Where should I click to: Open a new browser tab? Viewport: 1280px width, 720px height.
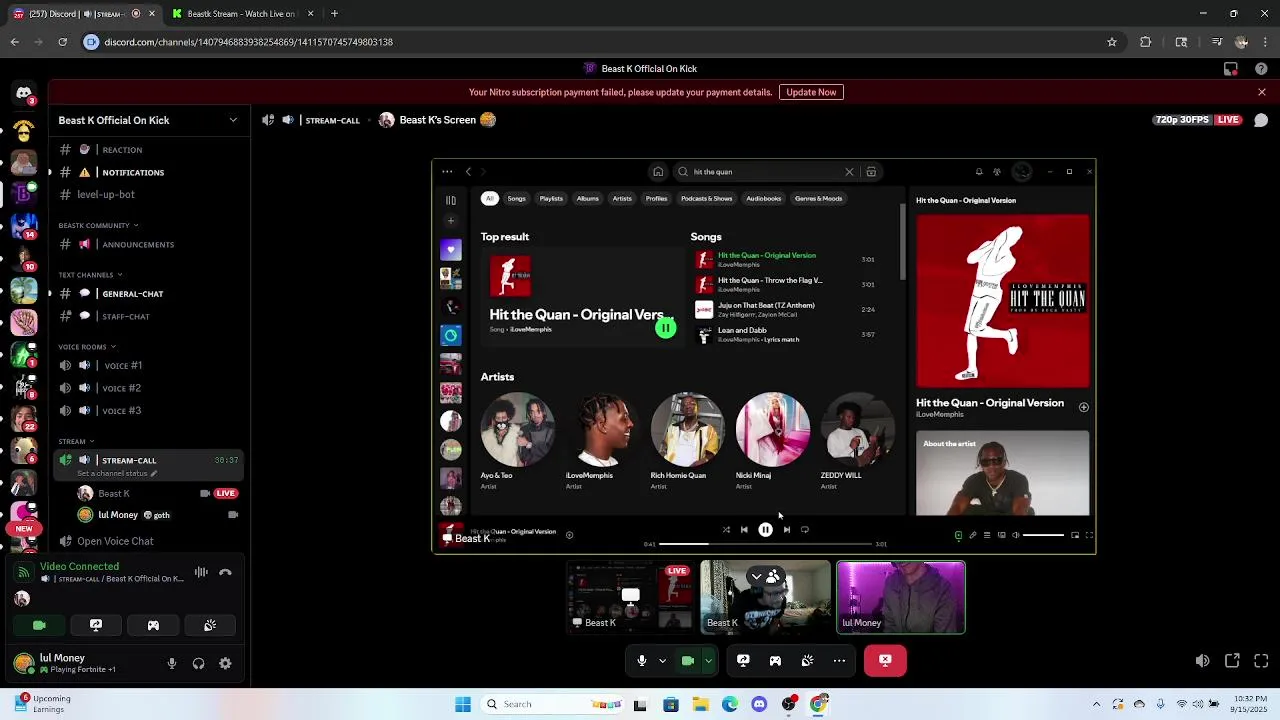pos(334,14)
